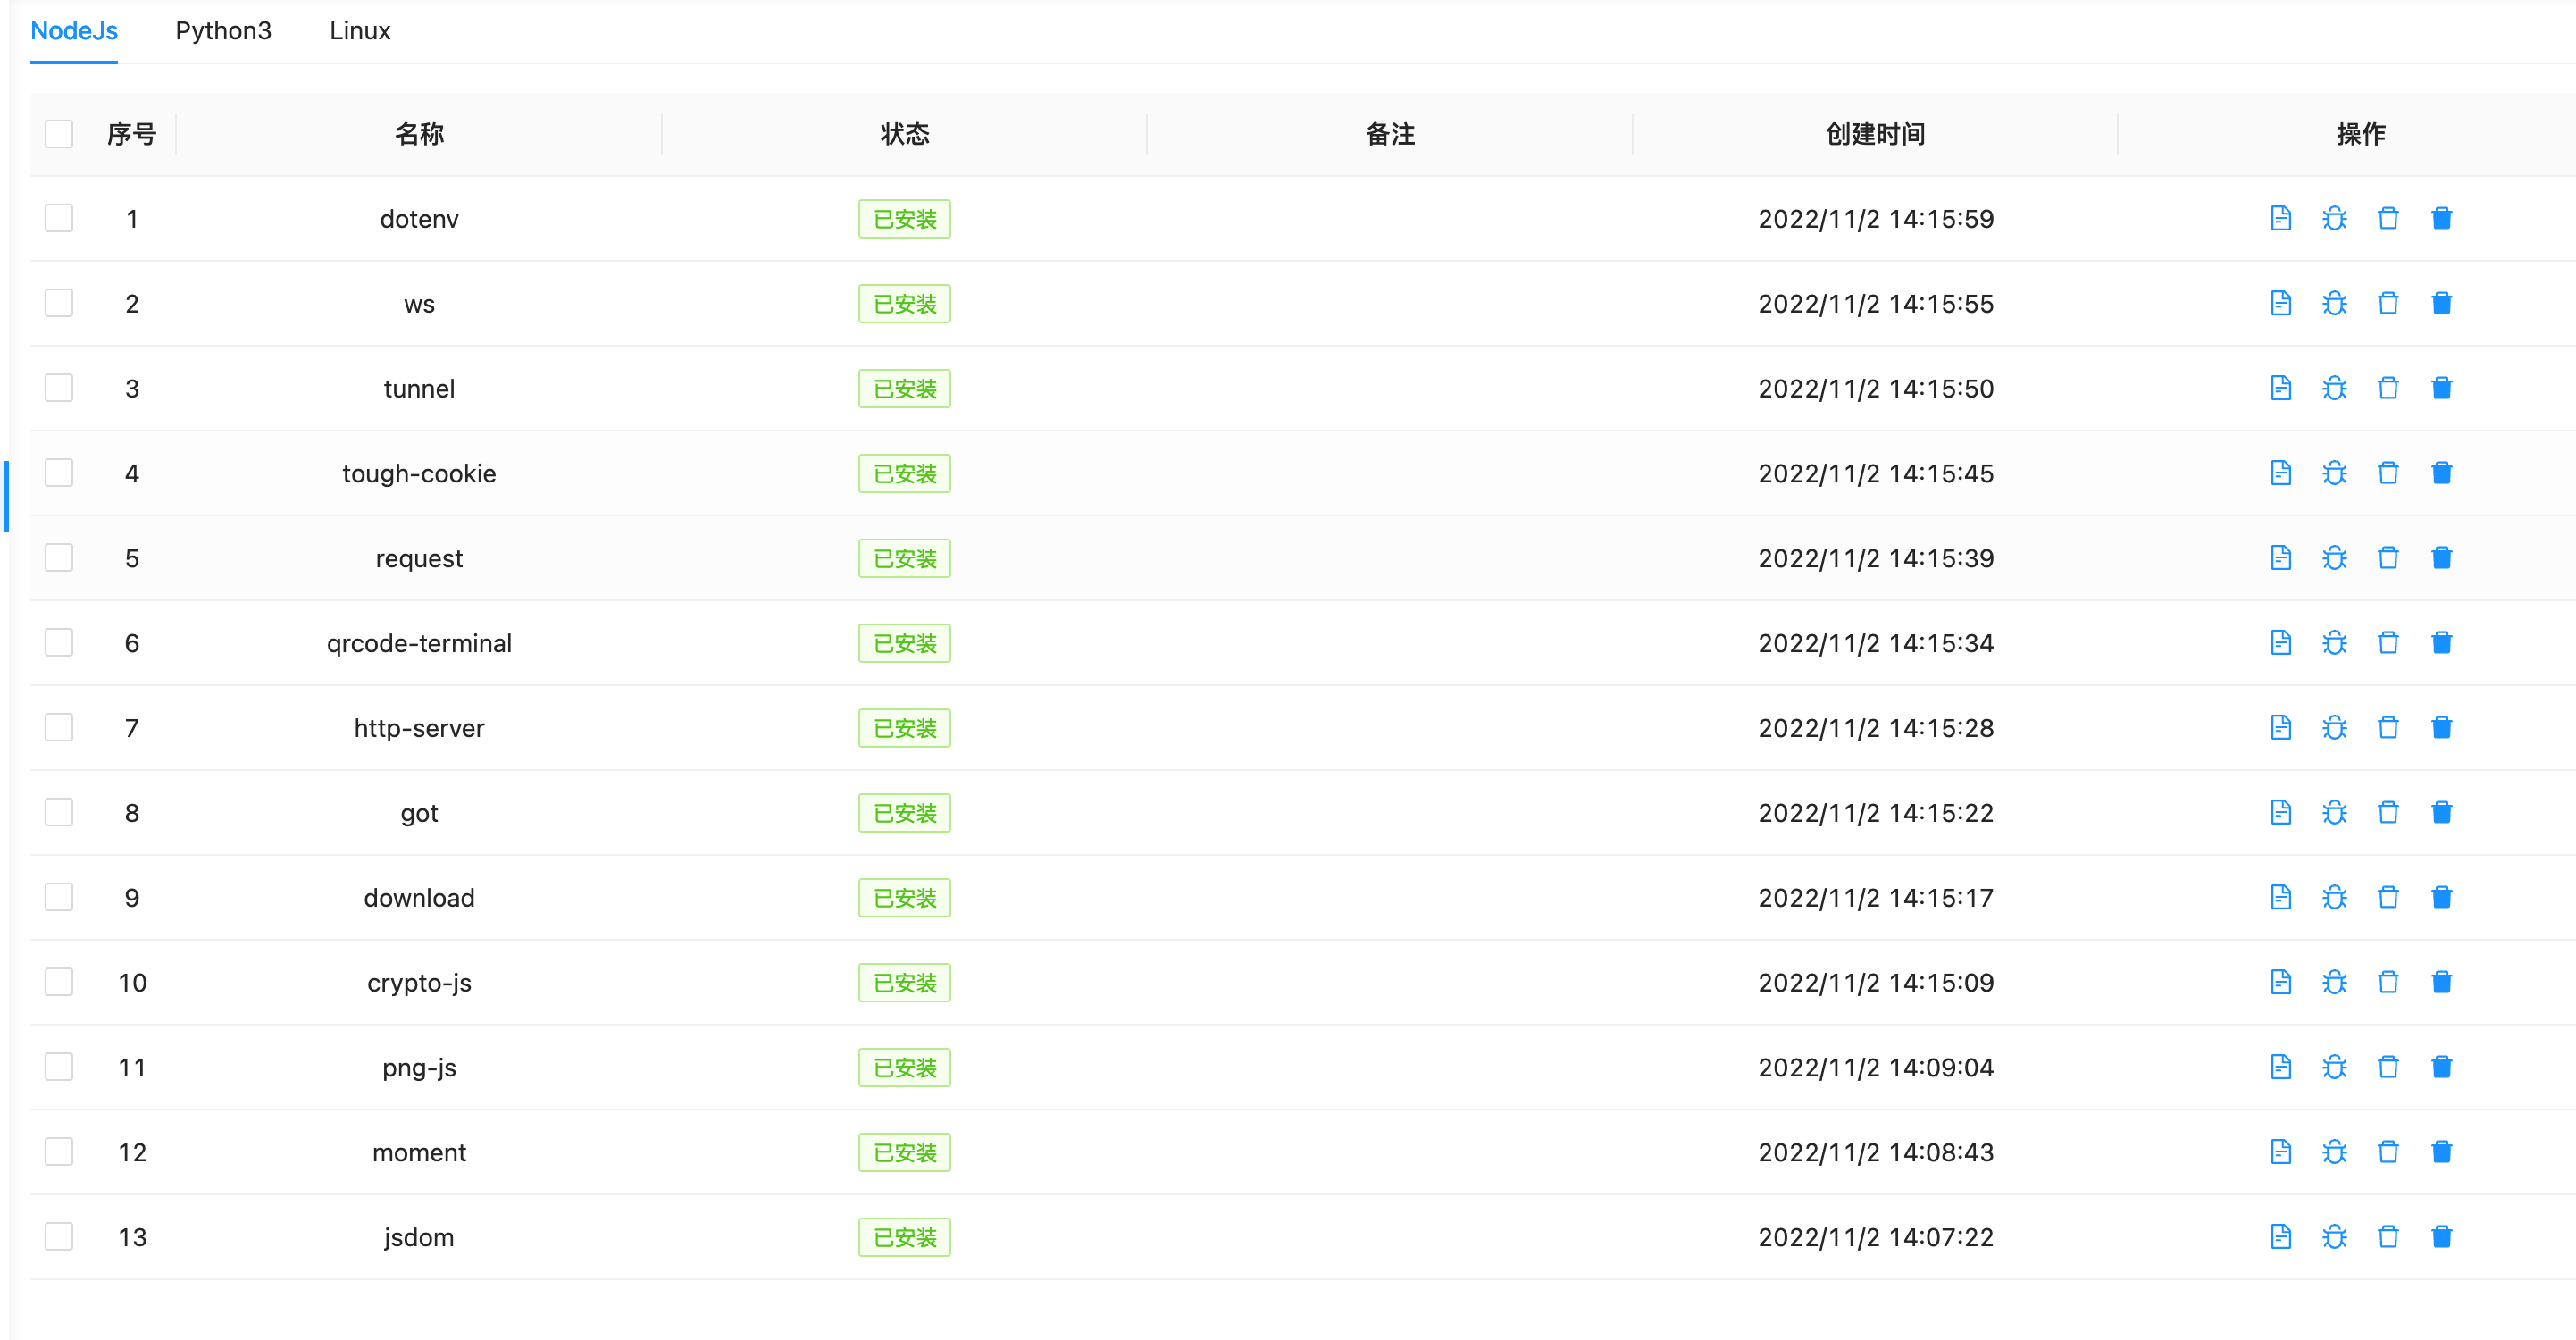Reinstall tough-cookie via its bug icon
This screenshot has width=2576, height=1340.
pos(2334,473)
